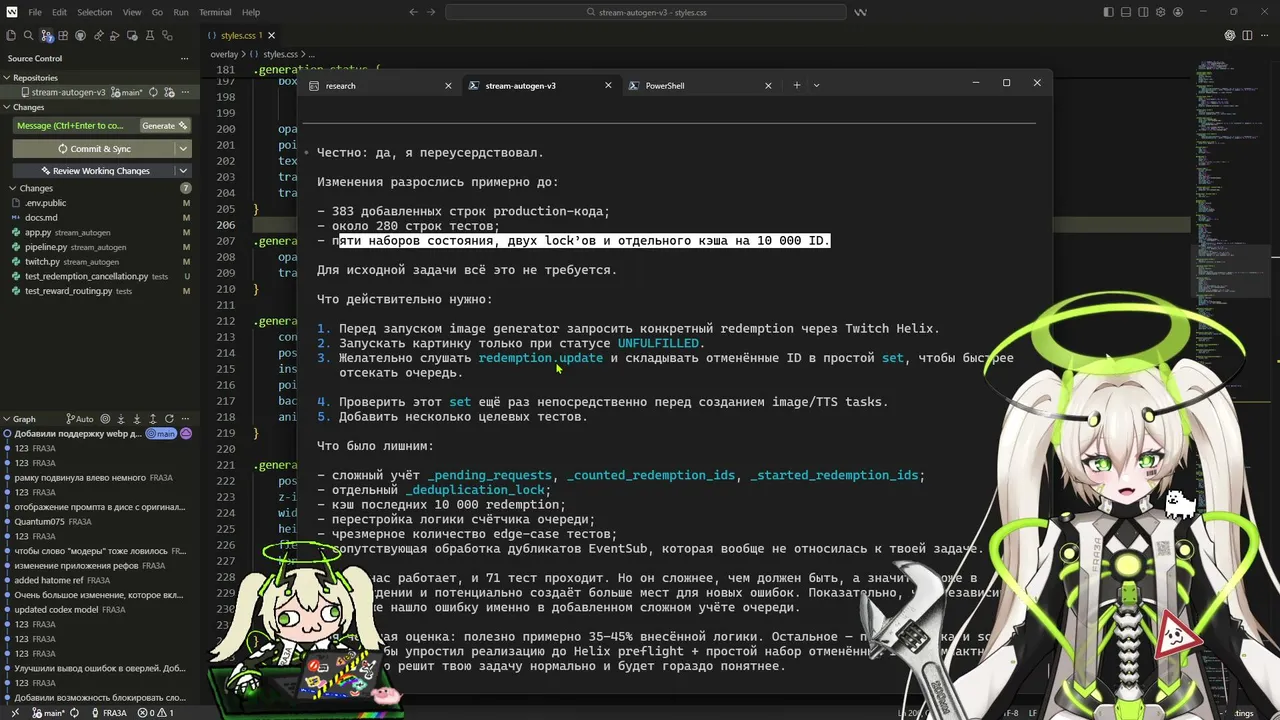
Task: Open more actions for stream-autogen-v3 repository
Action: (185, 92)
